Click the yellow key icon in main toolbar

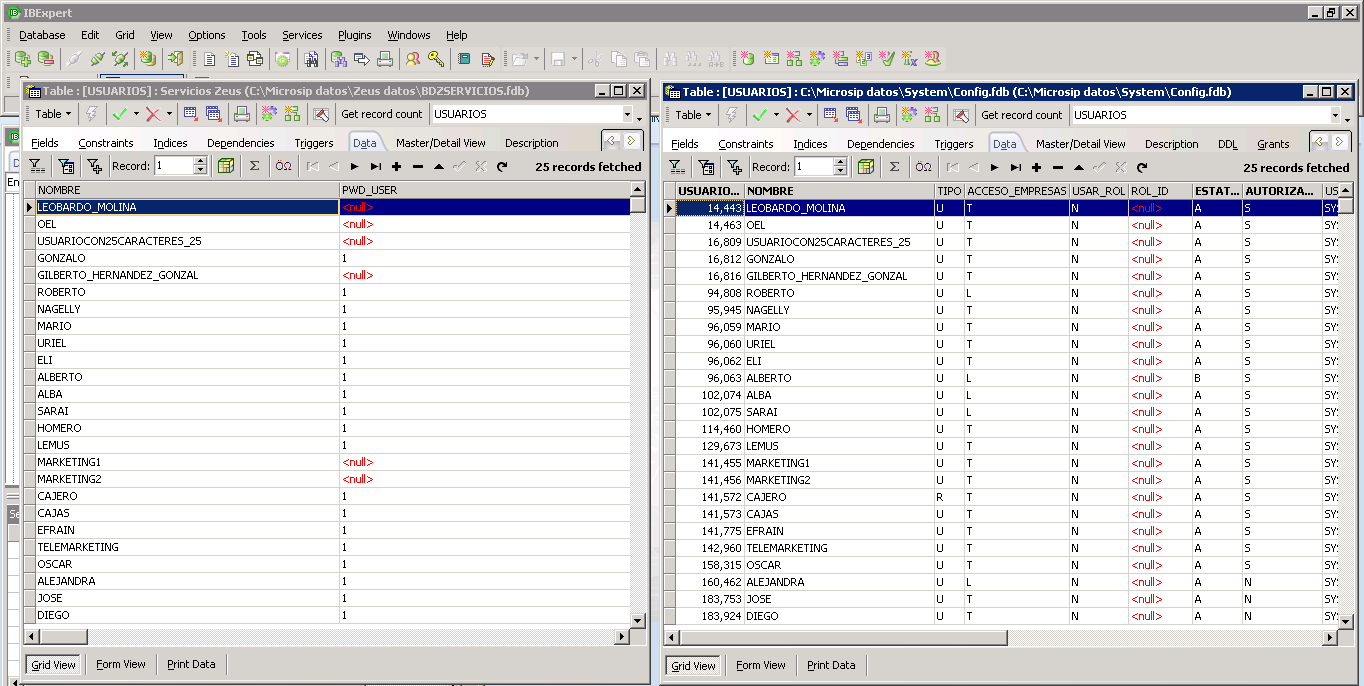coord(435,59)
